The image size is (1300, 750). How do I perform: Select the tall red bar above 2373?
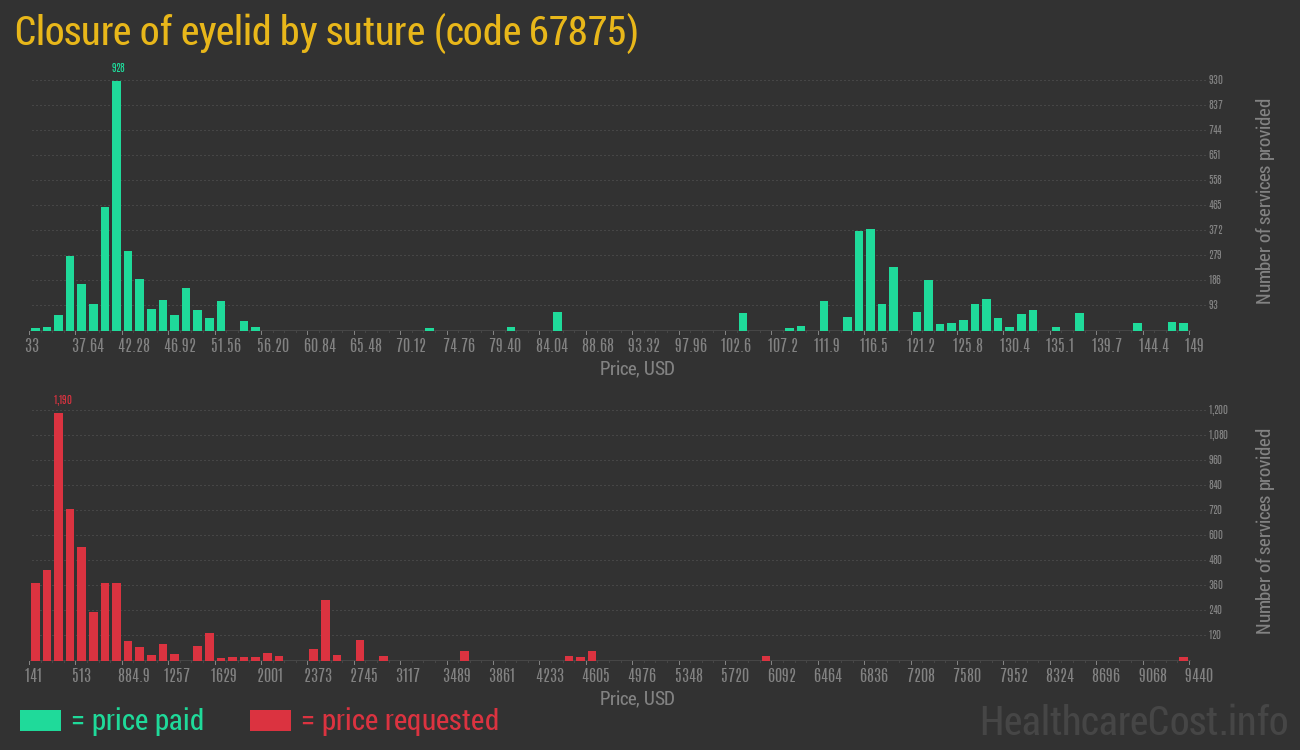[325, 629]
